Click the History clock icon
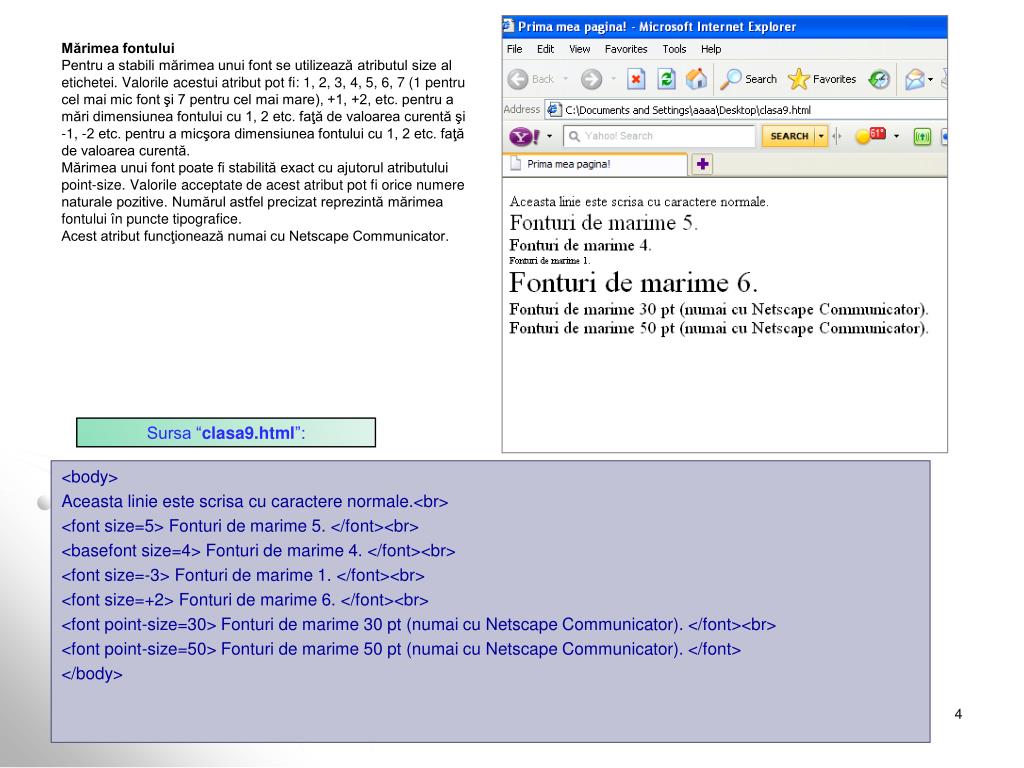Image resolution: width=1024 pixels, height=768 pixels. [x=879, y=79]
